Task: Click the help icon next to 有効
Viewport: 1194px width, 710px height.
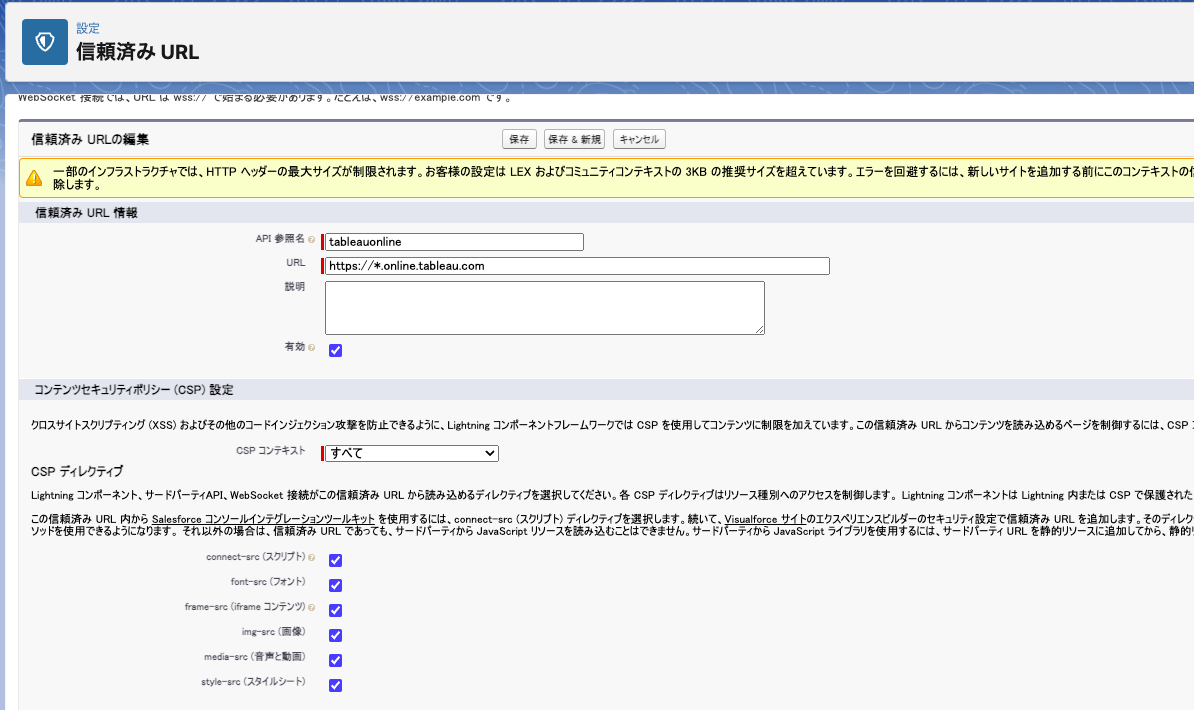Action: (311, 347)
